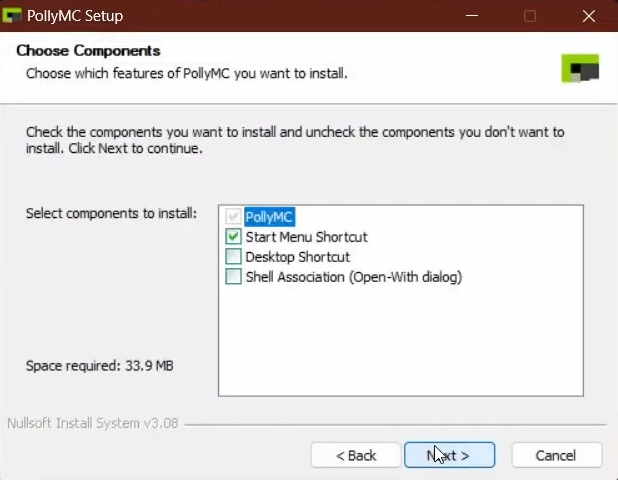The height and width of the screenshot is (480, 618).
Task: Click the Space required 33.9 MB text
Action: pyautogui.click(x=100, y=366)
